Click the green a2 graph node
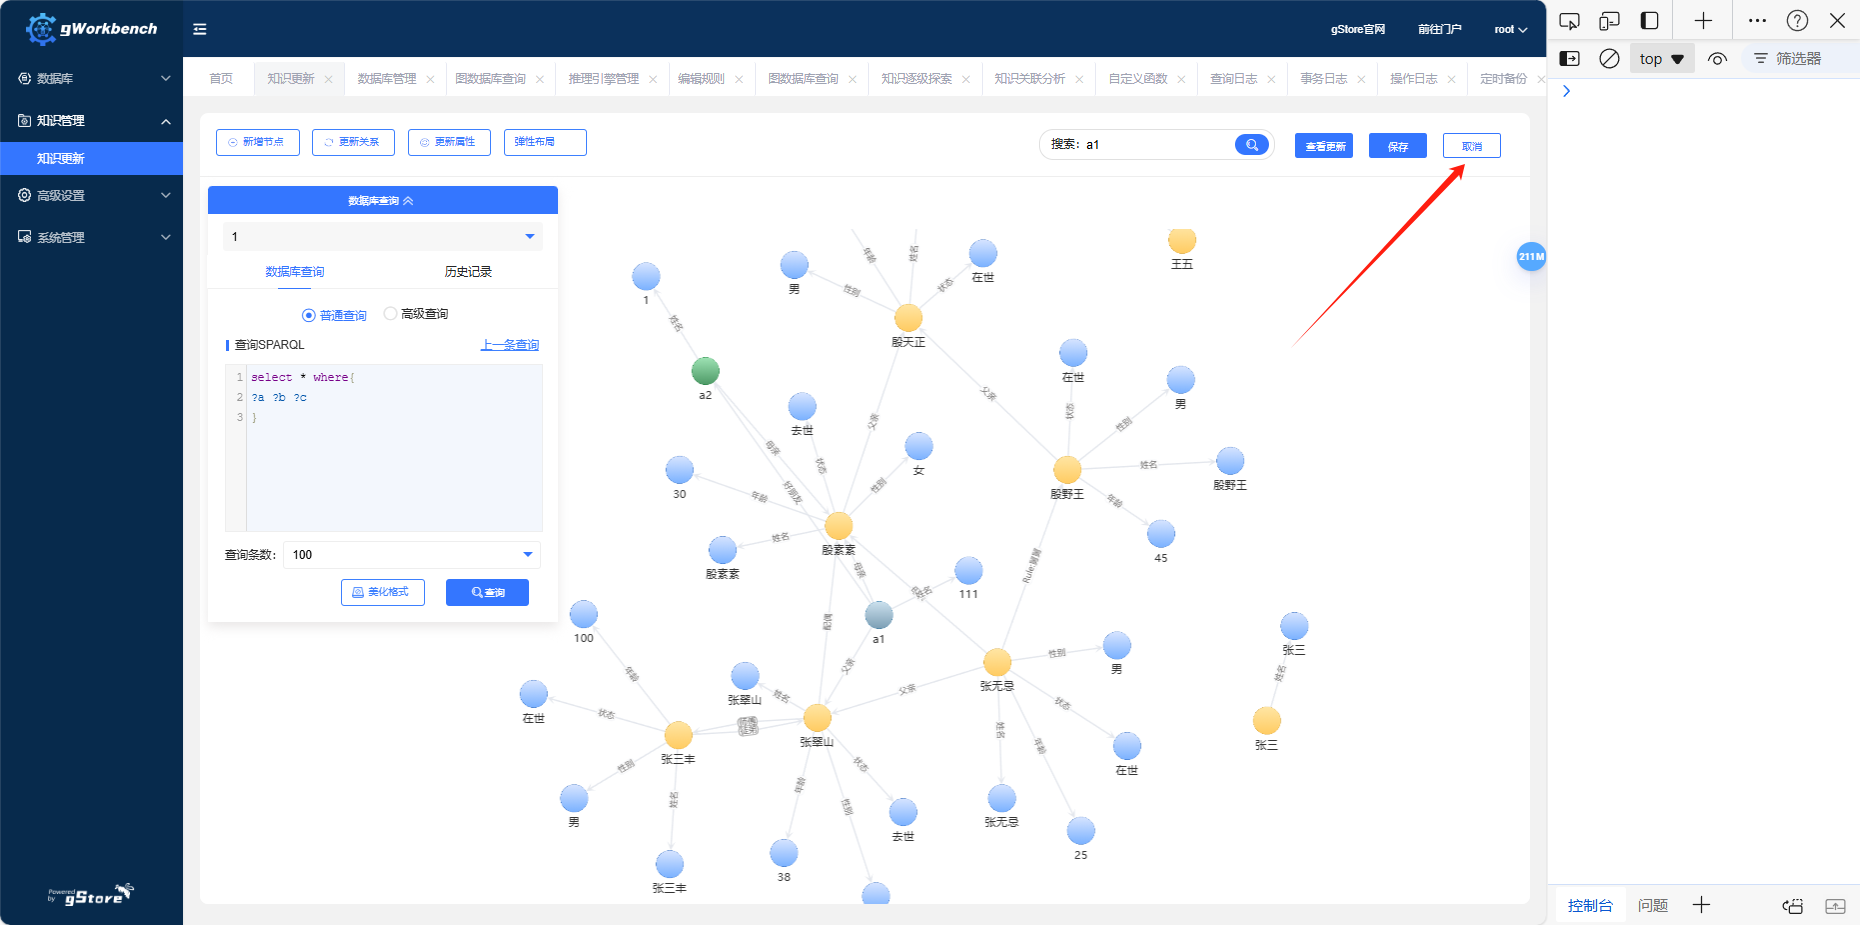This screenshot has height=925, width=1860. click(x=705, y=371)
